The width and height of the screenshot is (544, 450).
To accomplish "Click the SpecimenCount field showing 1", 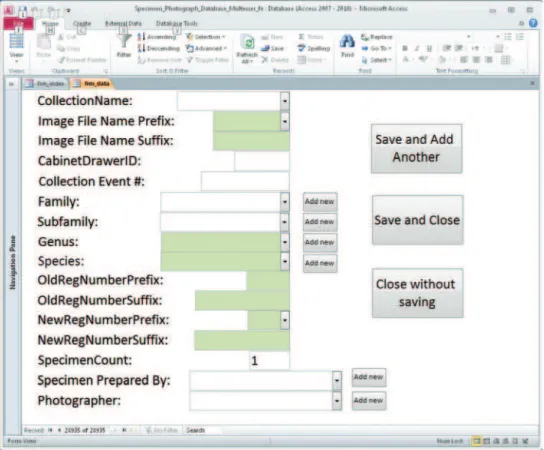I will pos(269,361).
